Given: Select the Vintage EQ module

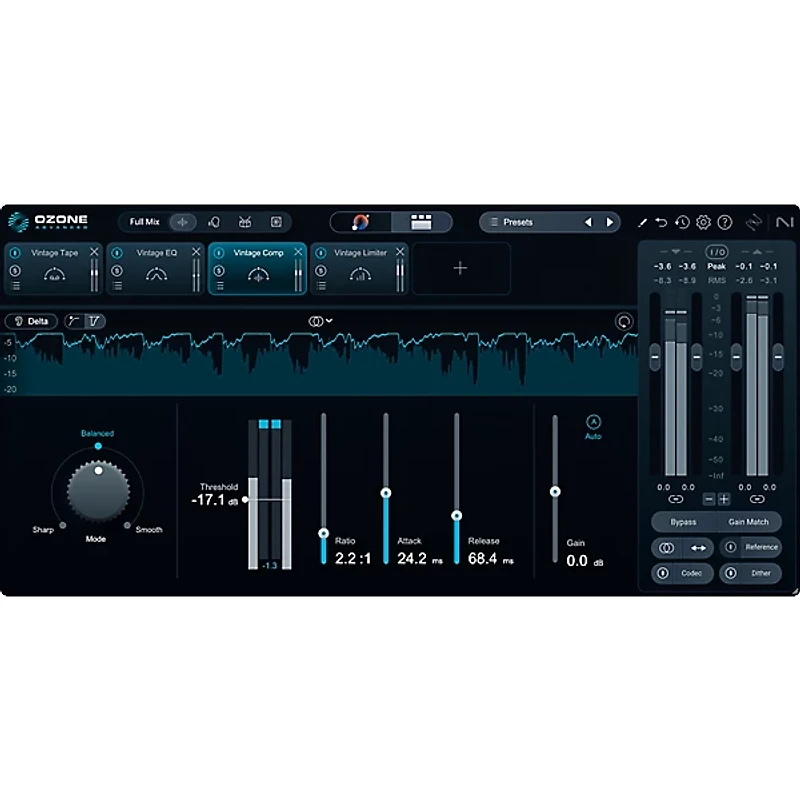Looking at the screenshot, I should (156, 268).
